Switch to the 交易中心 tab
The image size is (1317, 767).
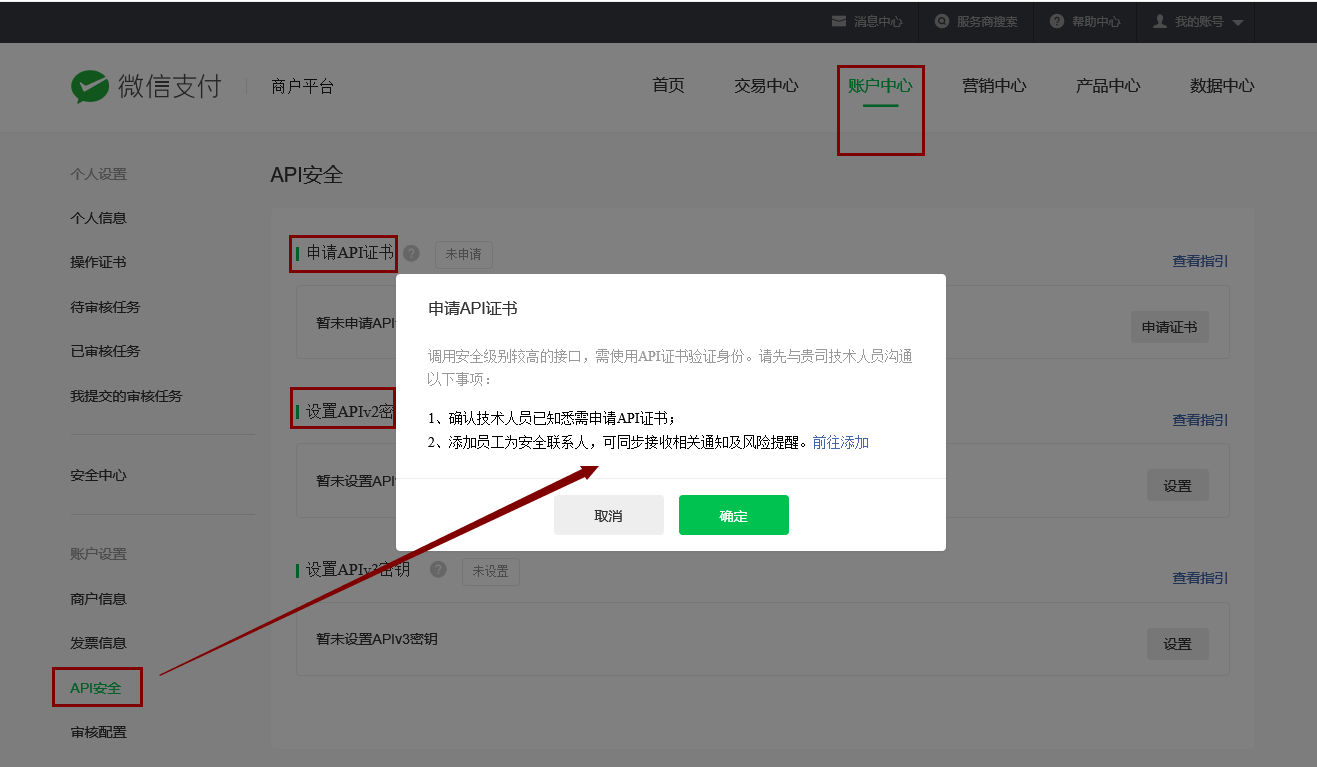pyautogui.click(x=766, y=86)
